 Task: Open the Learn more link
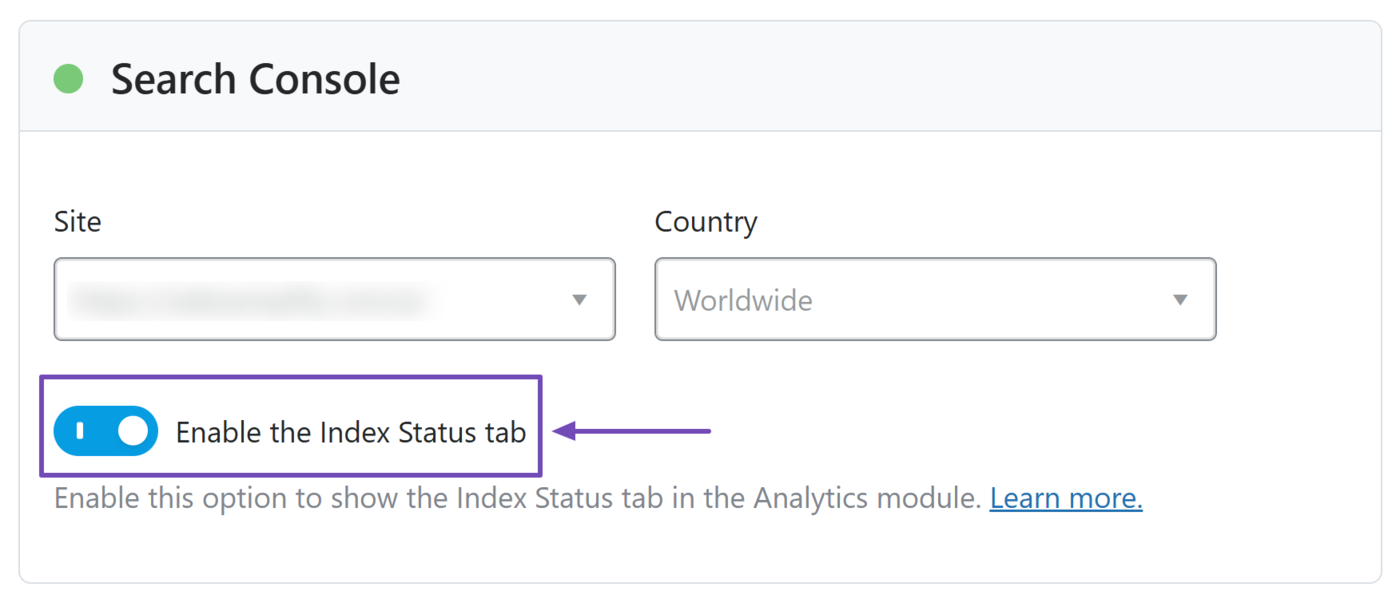[1066, 498]
